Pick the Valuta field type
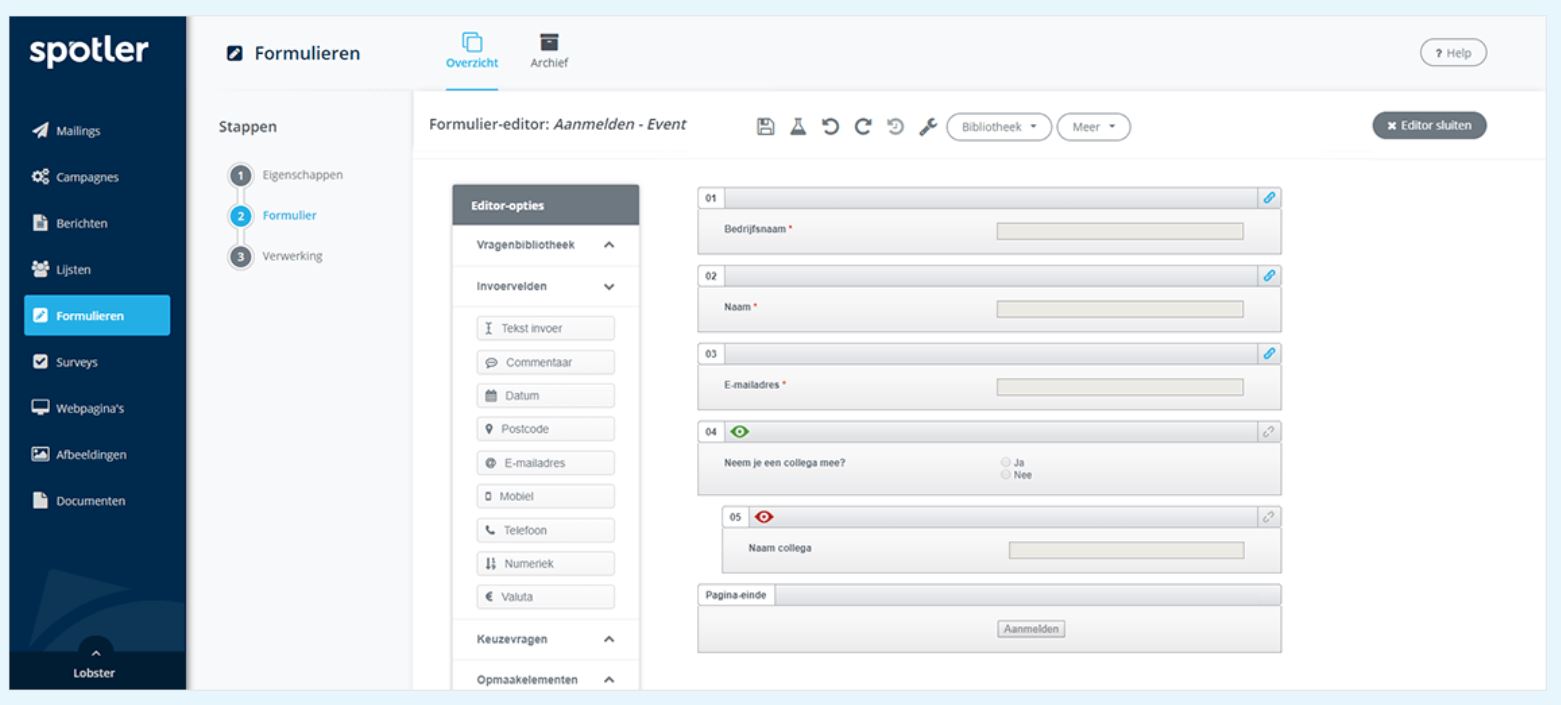Screen dimensions: 1561x705 [x=545, y=597]
